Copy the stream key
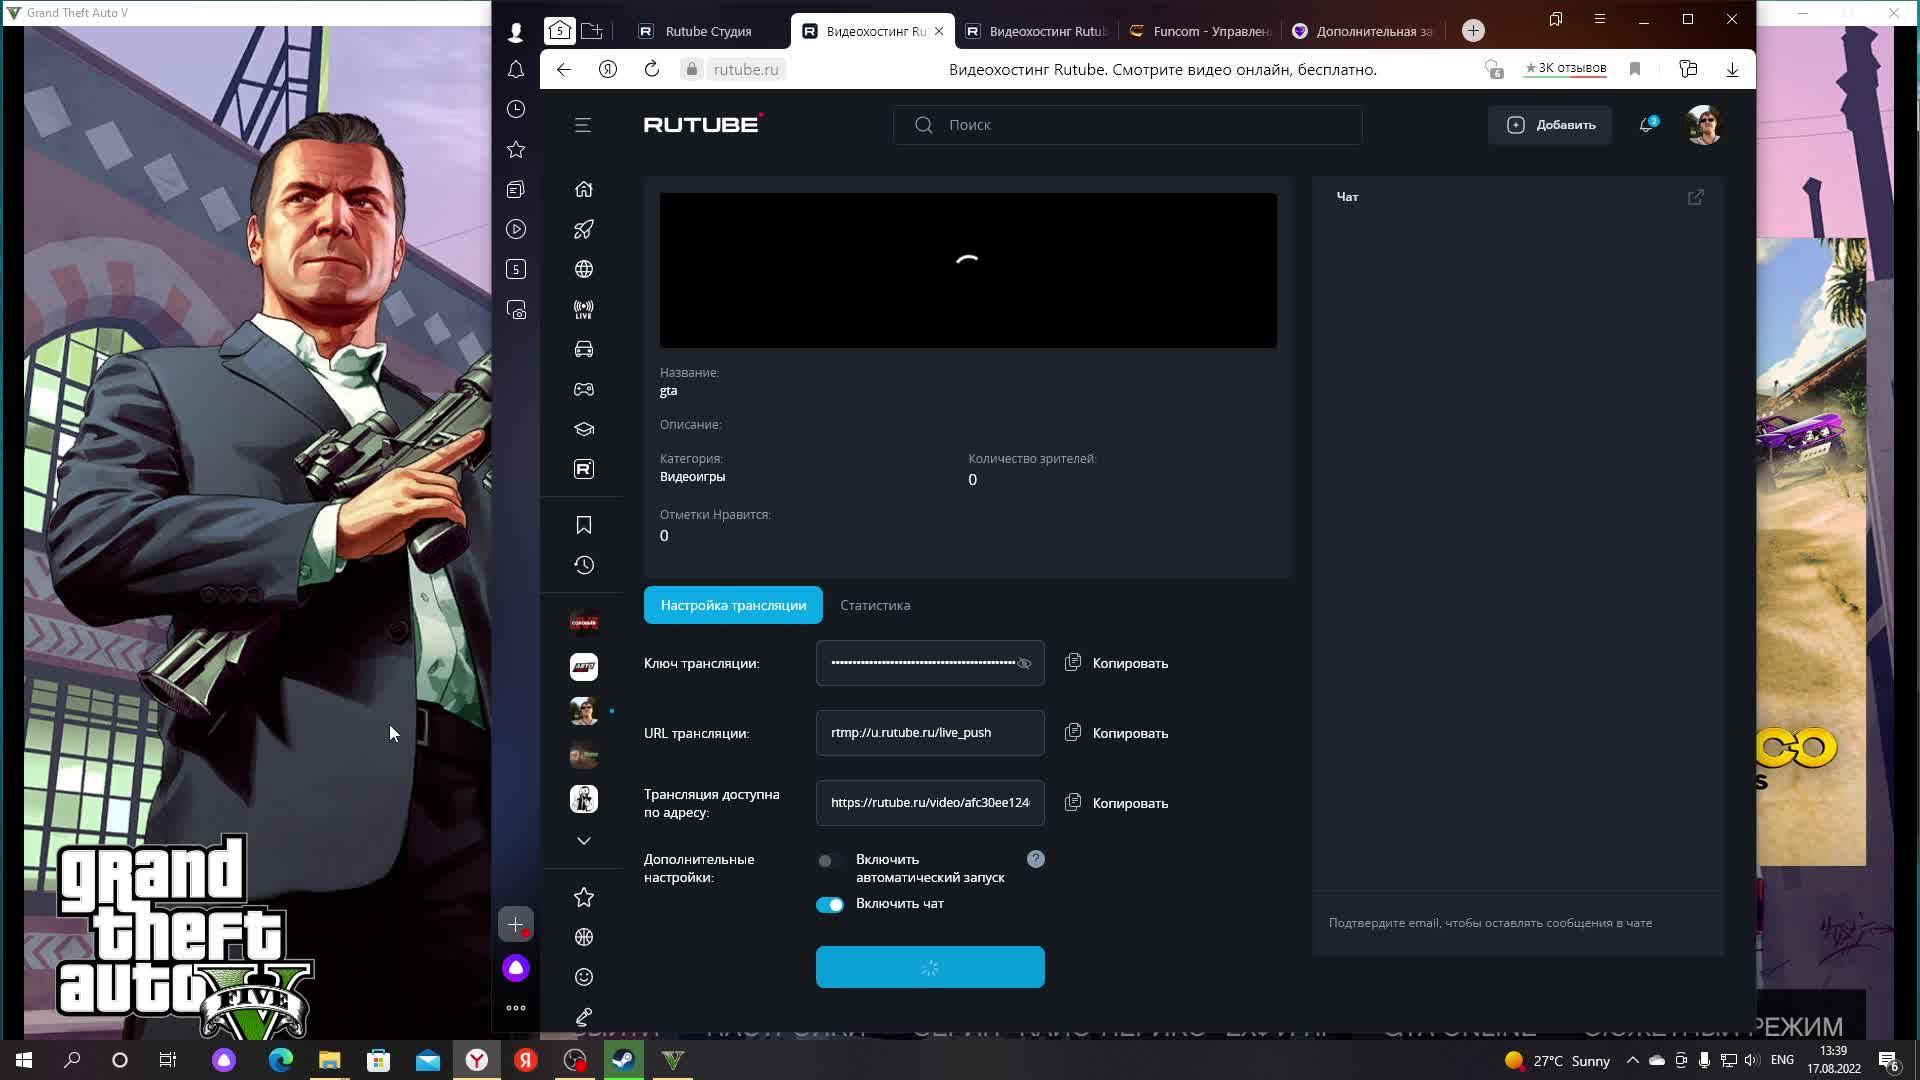1920x1080 pixels. [x=1117, y=663]
